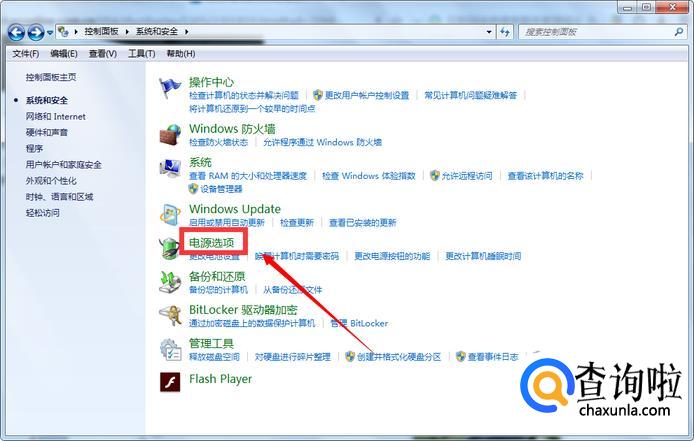Click the Windows 防火墙 brick wall icon
This screenshot has height=441, width=694.
coord(170,135)
